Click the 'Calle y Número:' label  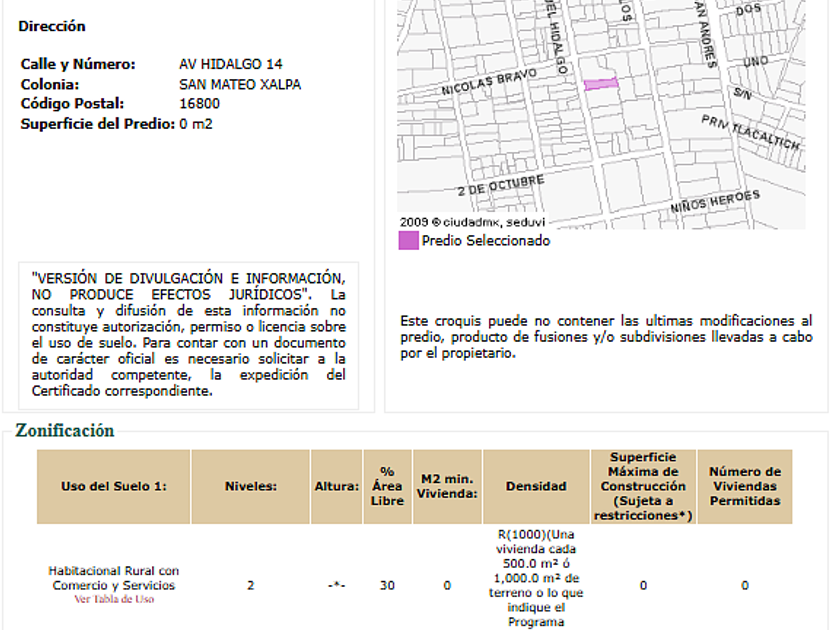pos(78,64)
